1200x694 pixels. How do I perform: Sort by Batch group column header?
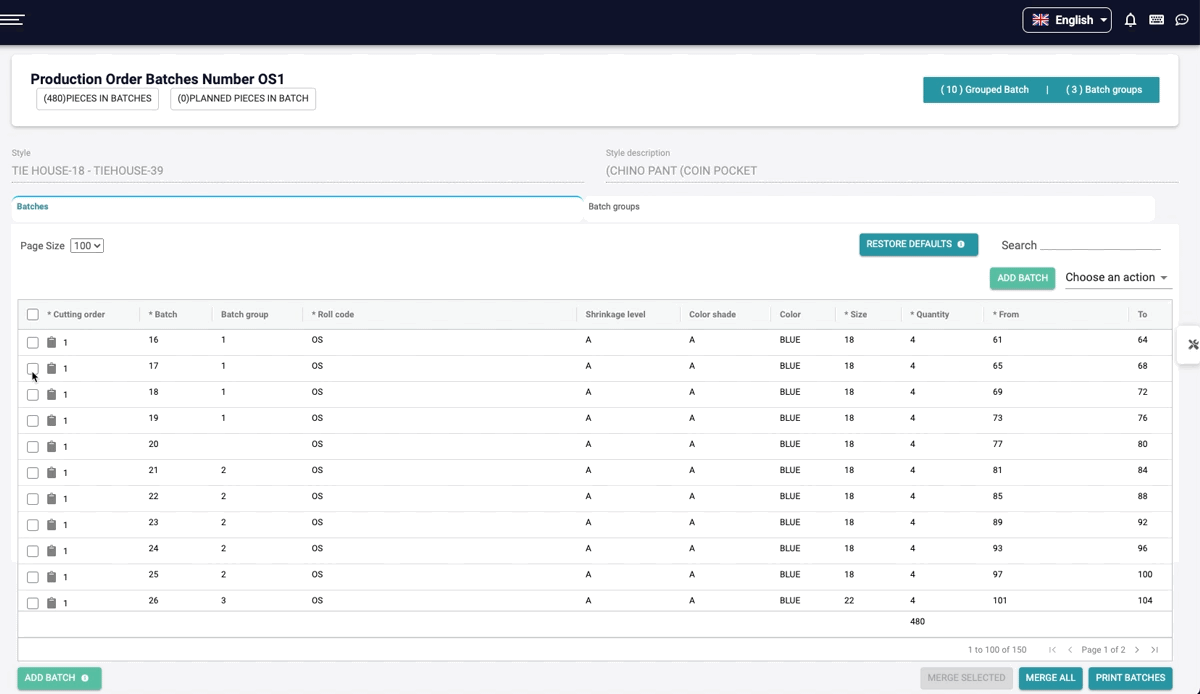tap(245, 314)
